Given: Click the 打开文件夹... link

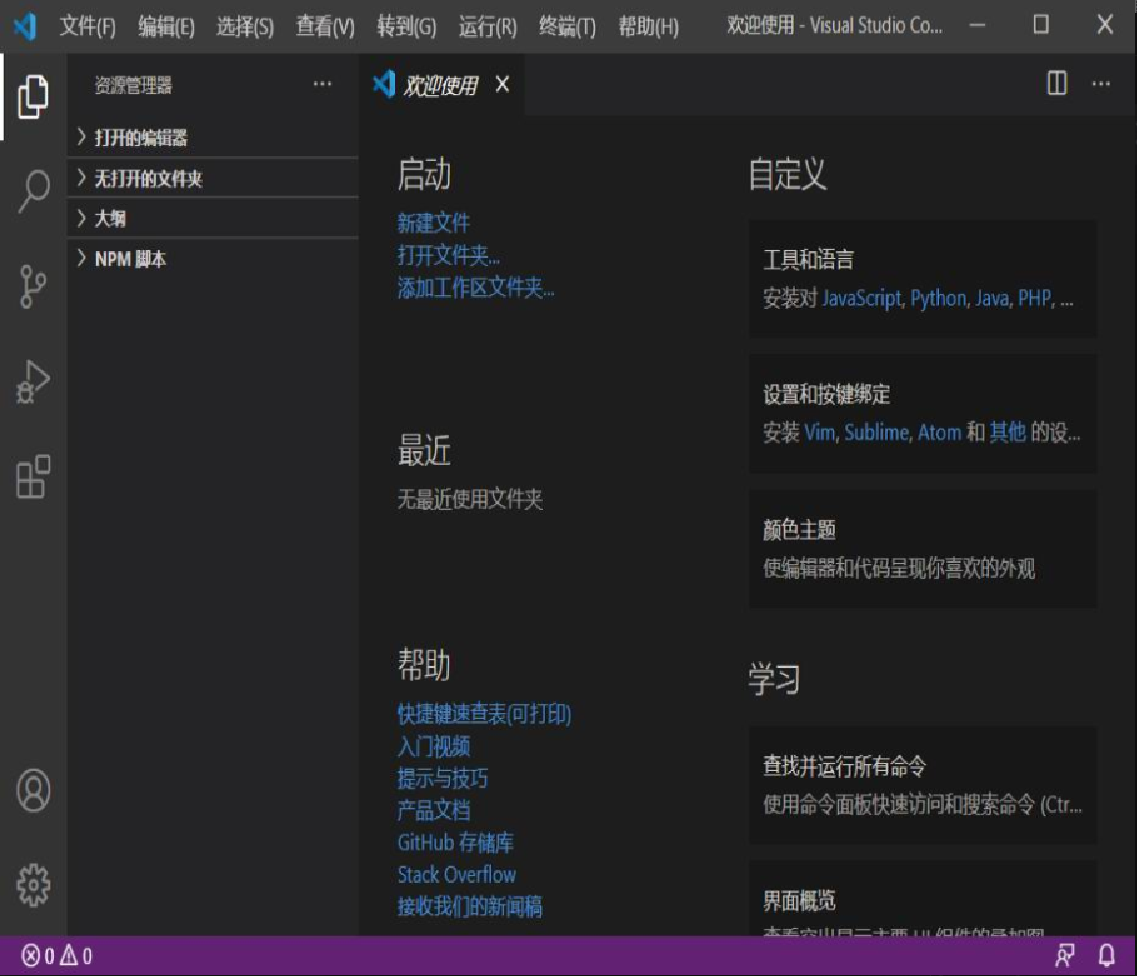Looking at the screenshot, I should coord(448,255).
